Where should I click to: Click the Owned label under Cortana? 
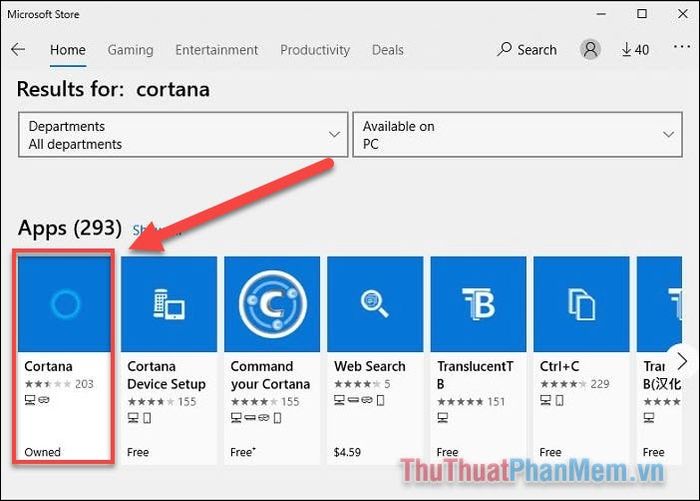(x=42, y=452)
